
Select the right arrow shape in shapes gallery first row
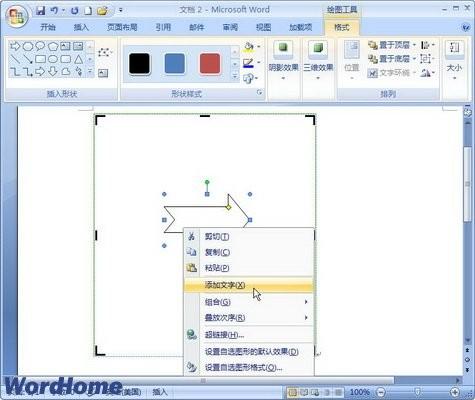(15, 46)
